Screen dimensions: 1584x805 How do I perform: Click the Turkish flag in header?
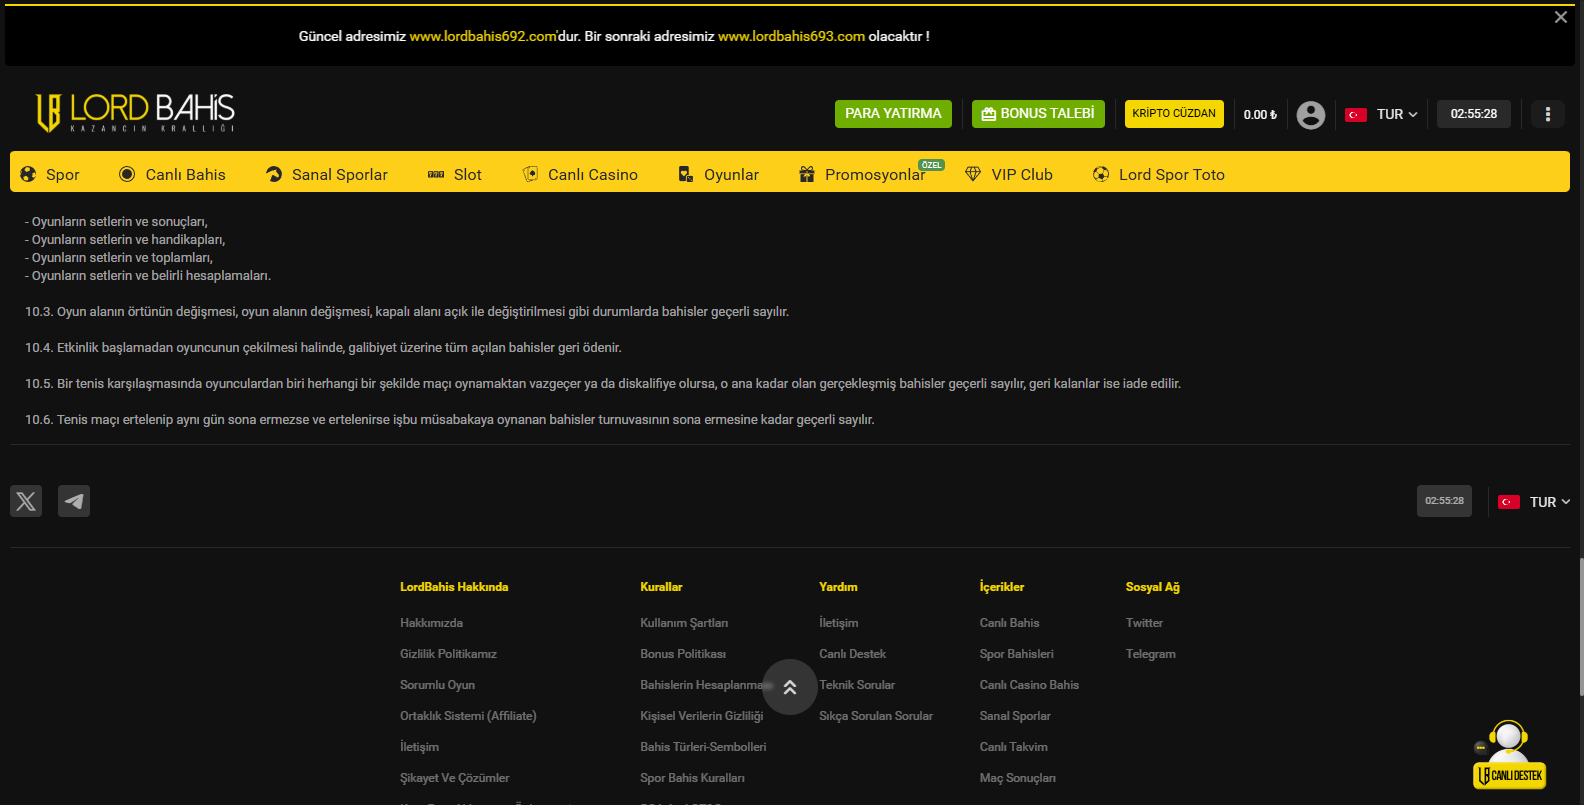point(1356,115)
